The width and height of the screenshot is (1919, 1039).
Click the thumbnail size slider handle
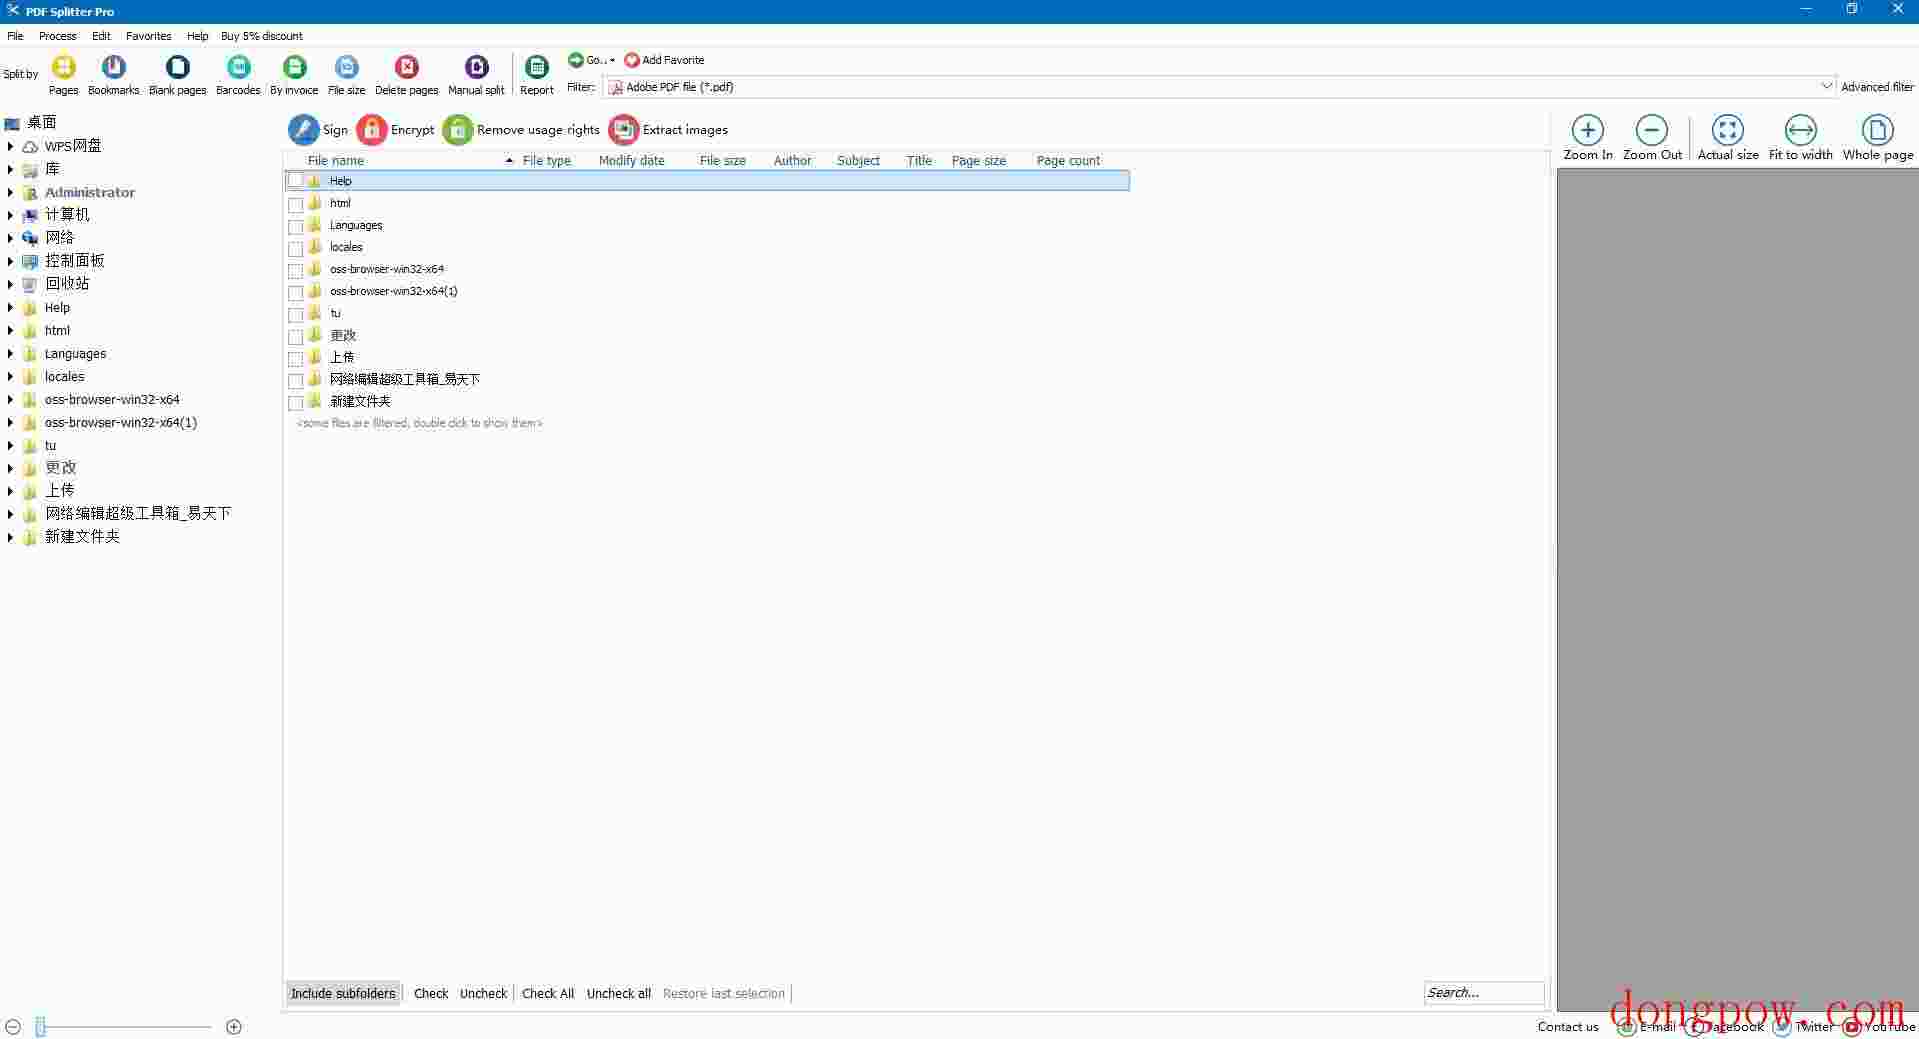tap(41, 1027)
